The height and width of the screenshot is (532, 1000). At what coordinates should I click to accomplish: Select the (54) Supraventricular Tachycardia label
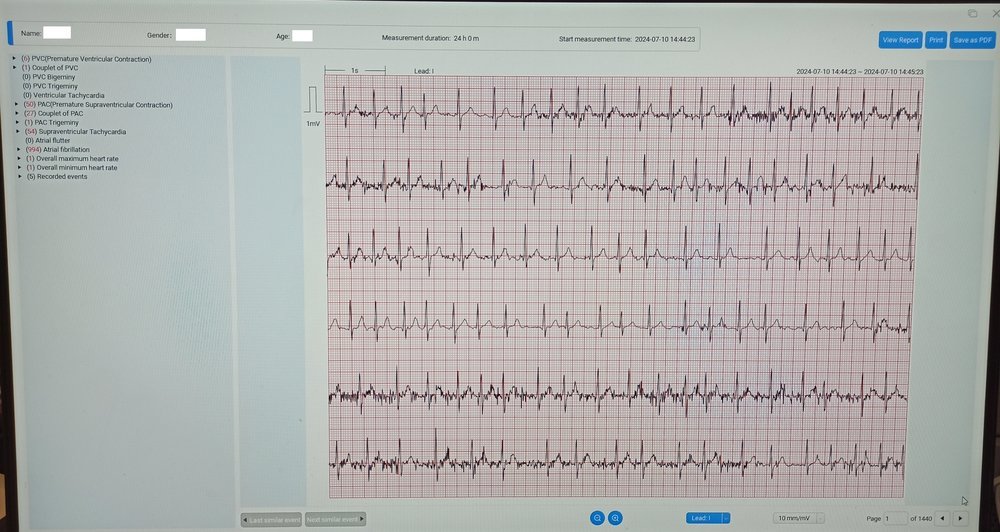point(75,131)
